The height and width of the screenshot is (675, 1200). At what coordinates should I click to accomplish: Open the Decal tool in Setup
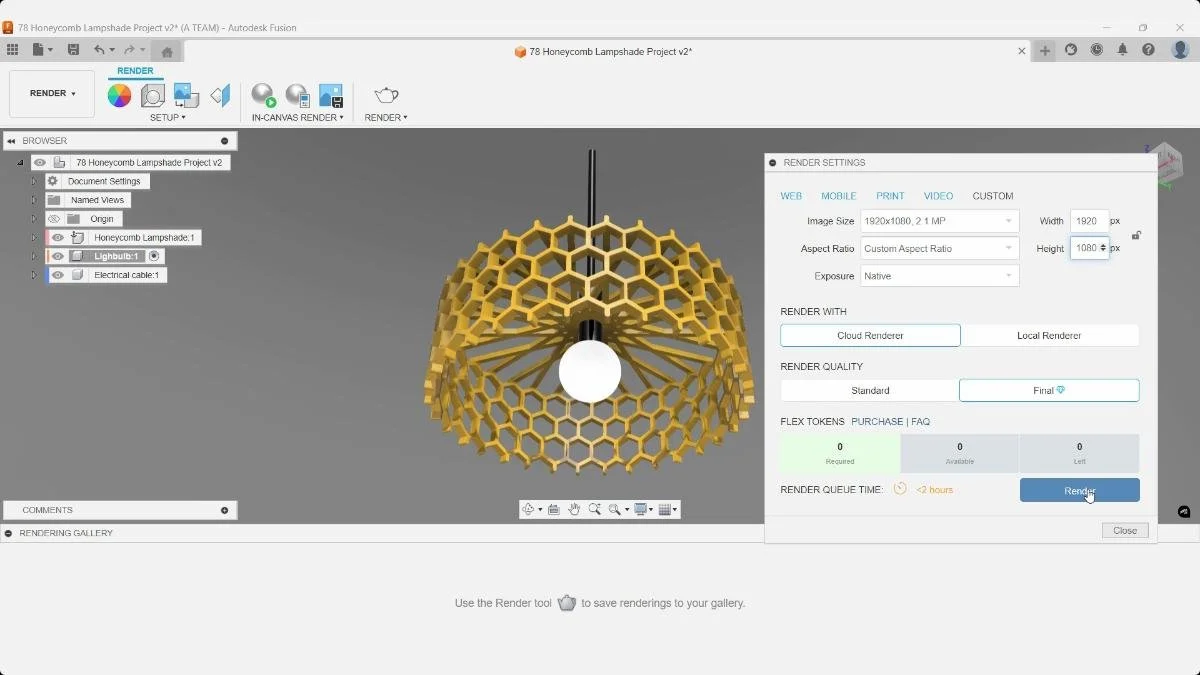[x=186, y=96]
